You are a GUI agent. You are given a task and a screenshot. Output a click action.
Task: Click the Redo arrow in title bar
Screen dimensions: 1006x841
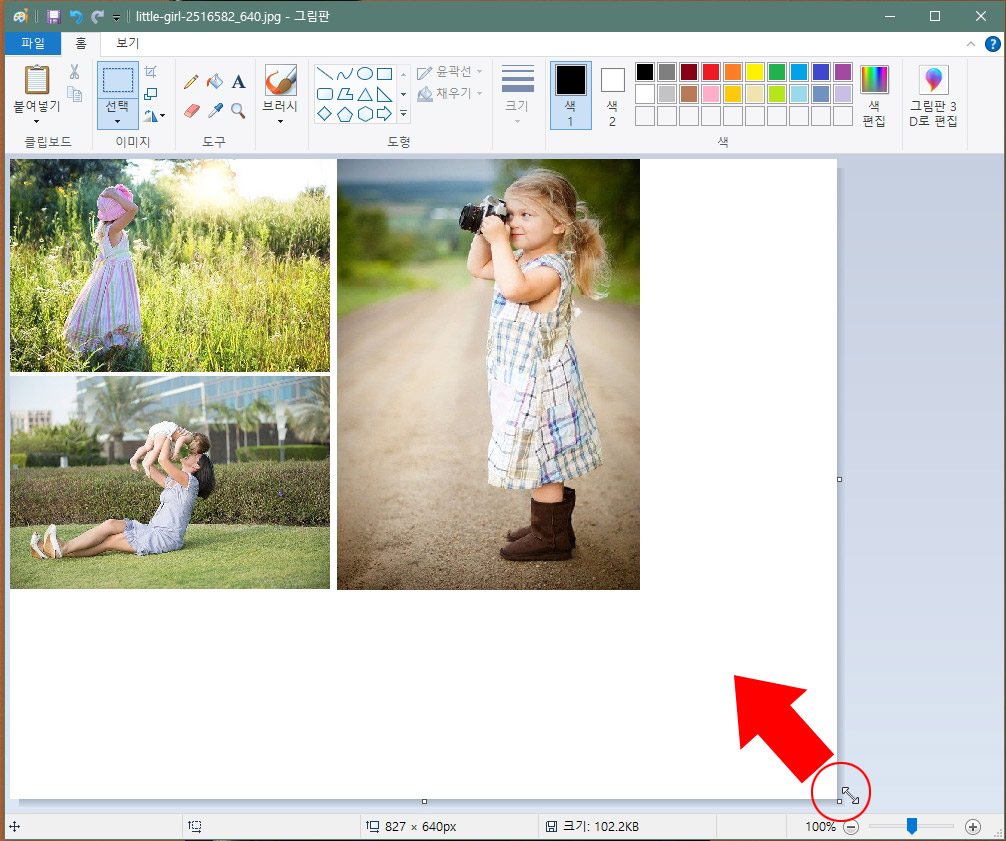97,17
